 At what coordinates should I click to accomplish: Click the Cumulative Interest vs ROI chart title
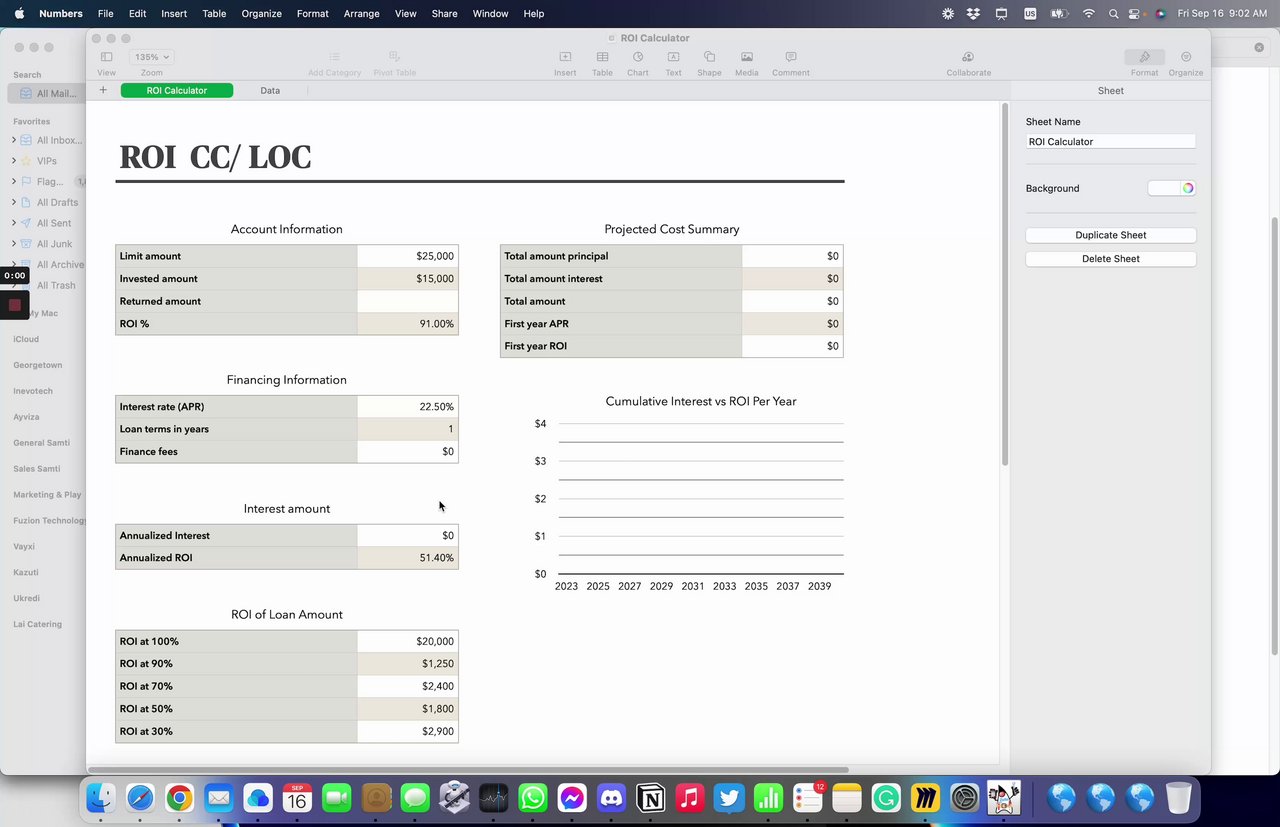pos(701,401)
